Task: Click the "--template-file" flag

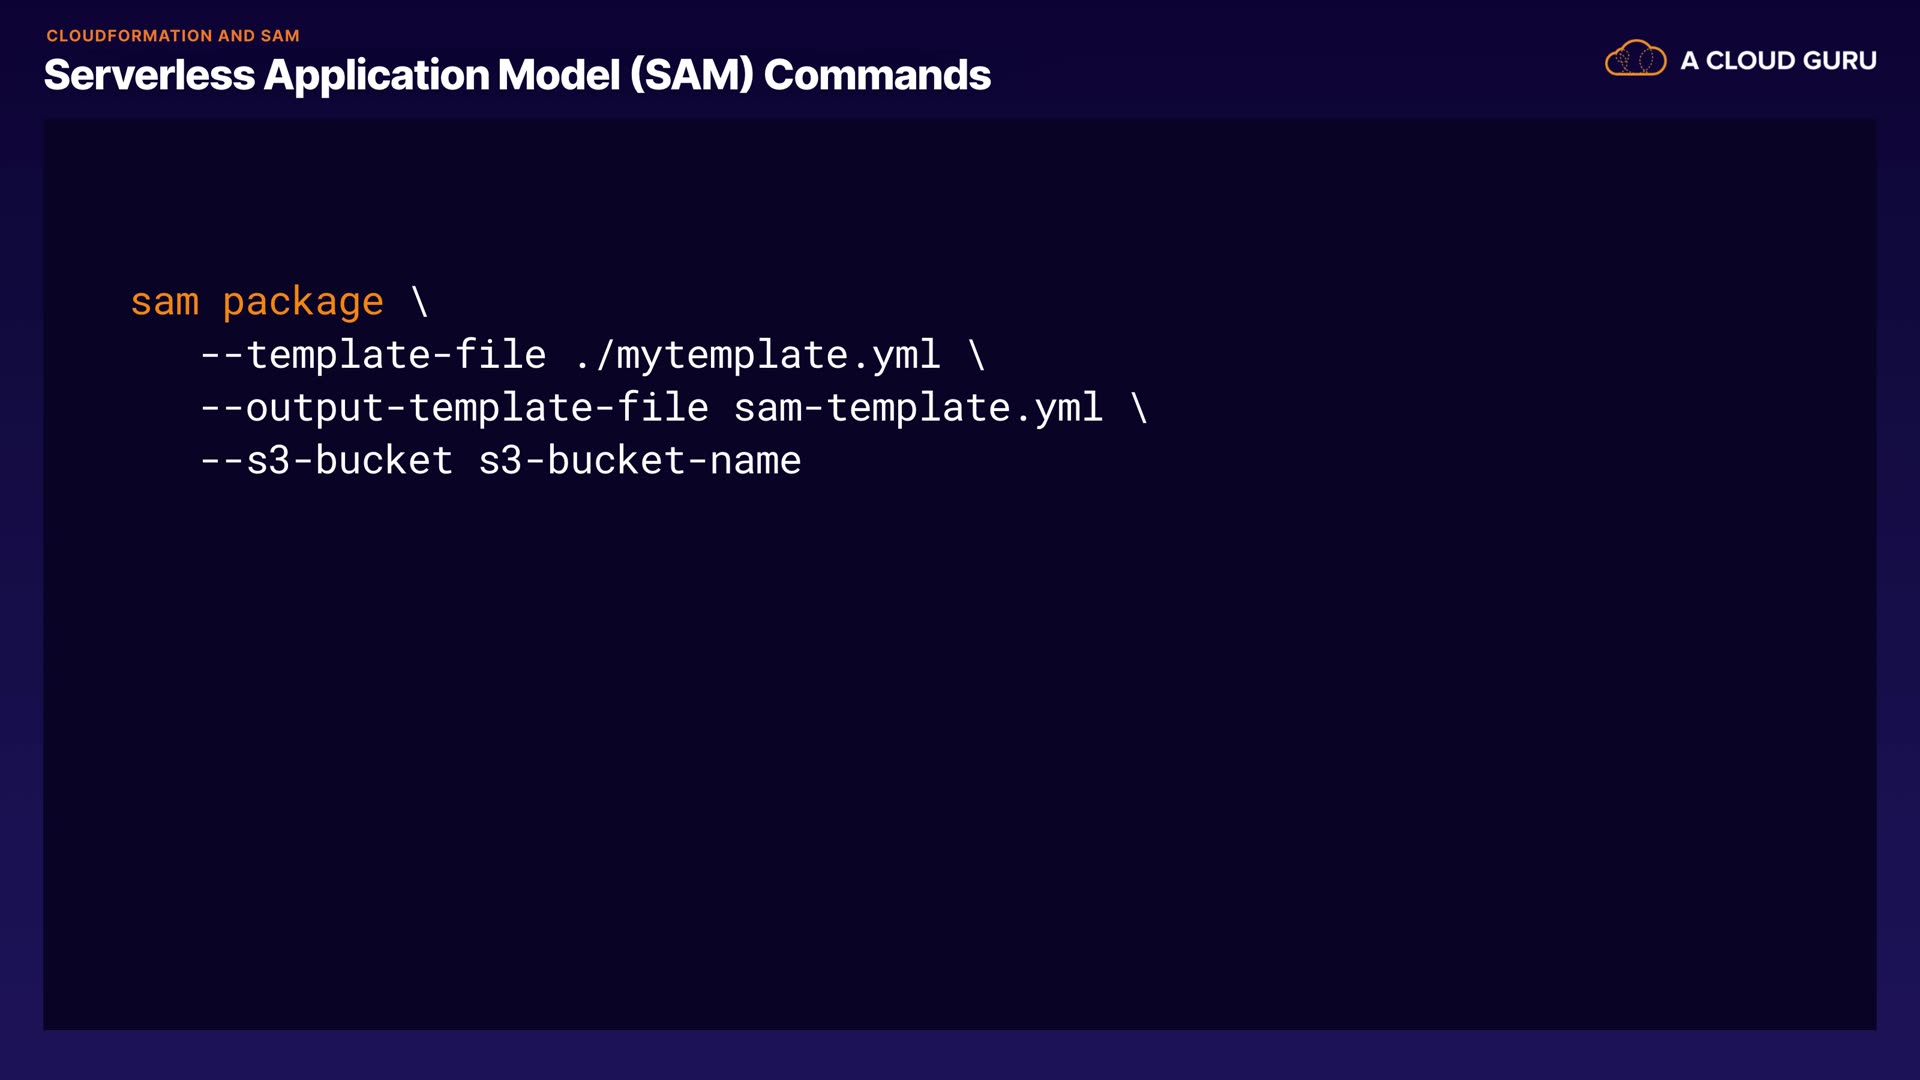Action: point(373,355)
